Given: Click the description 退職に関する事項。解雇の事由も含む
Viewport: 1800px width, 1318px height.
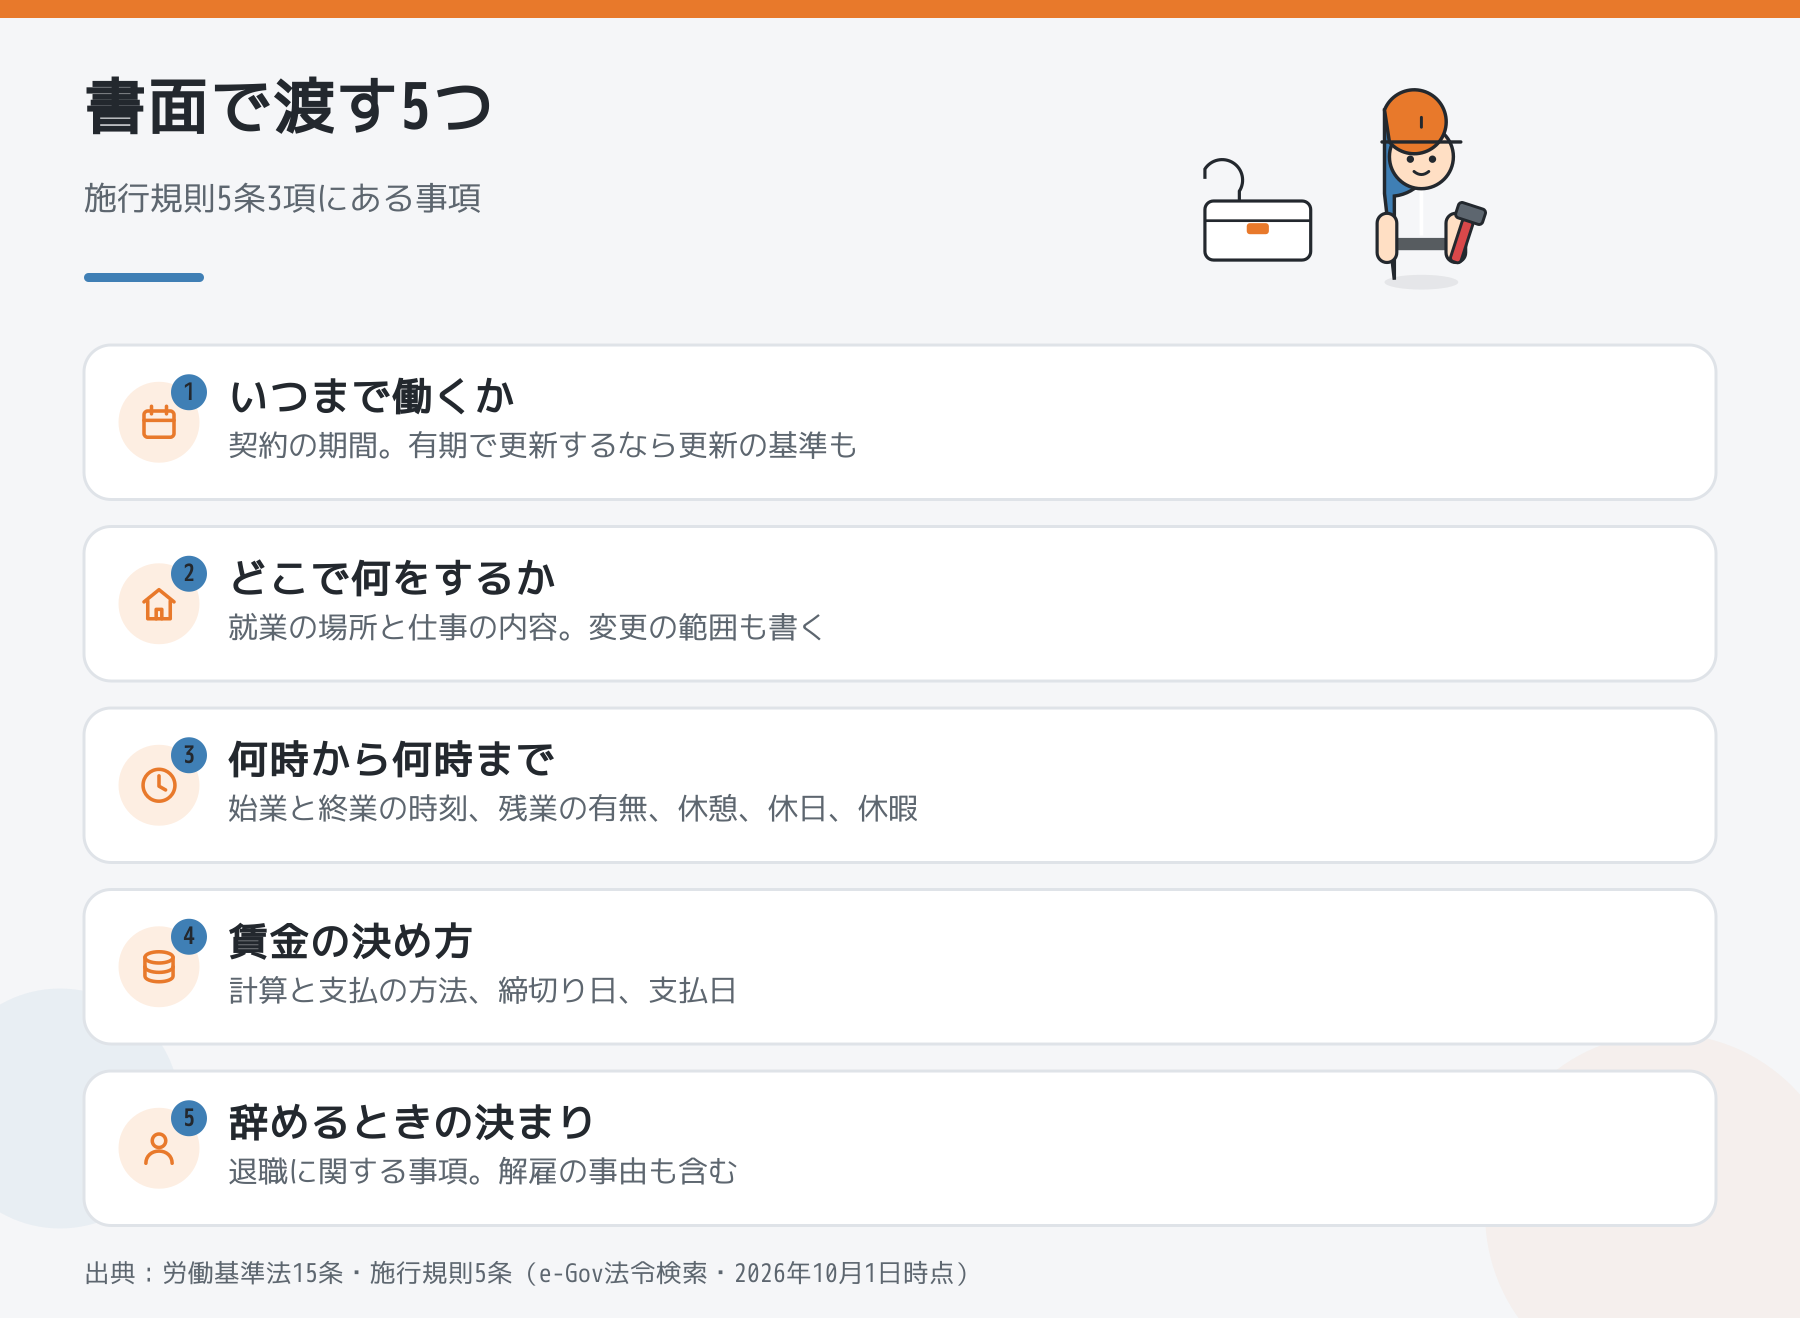Looking at the screenshot, I should (483, 1171).
